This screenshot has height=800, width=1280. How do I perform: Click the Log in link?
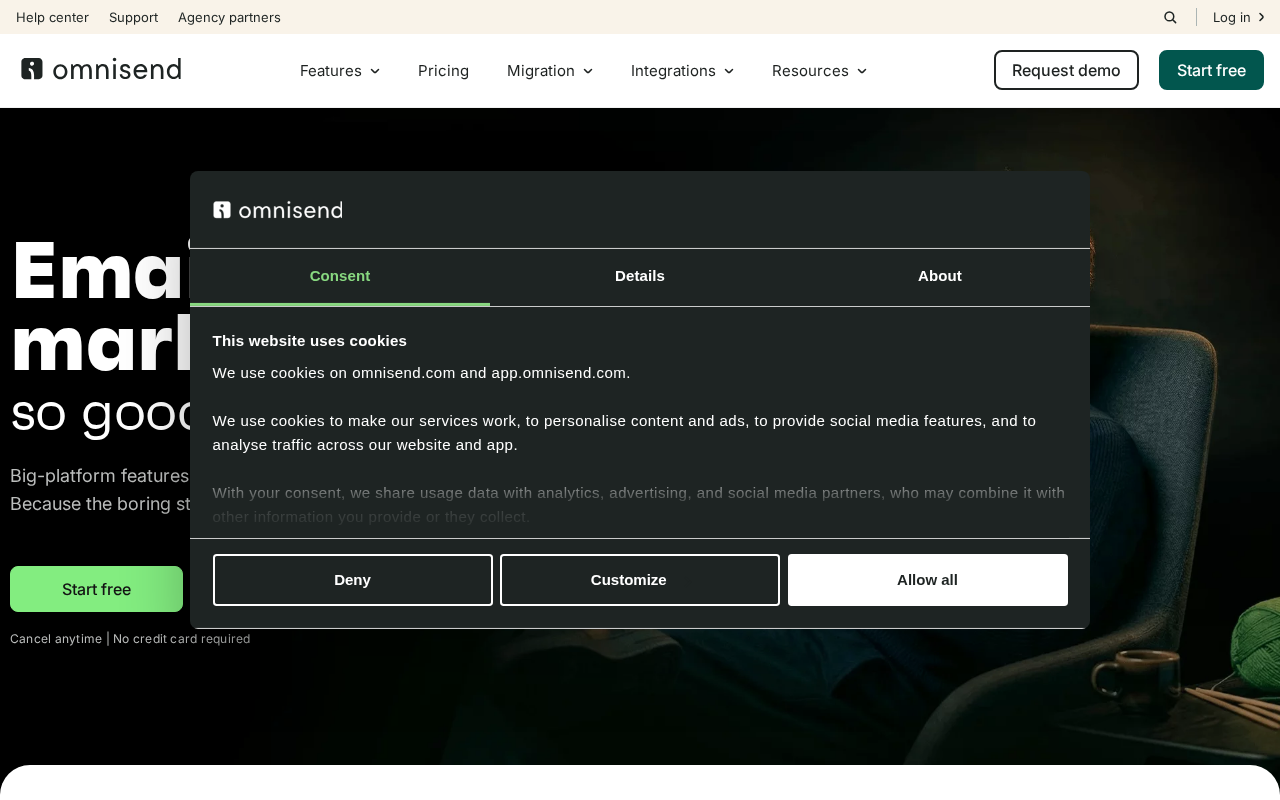click(x=1239, y=17)
